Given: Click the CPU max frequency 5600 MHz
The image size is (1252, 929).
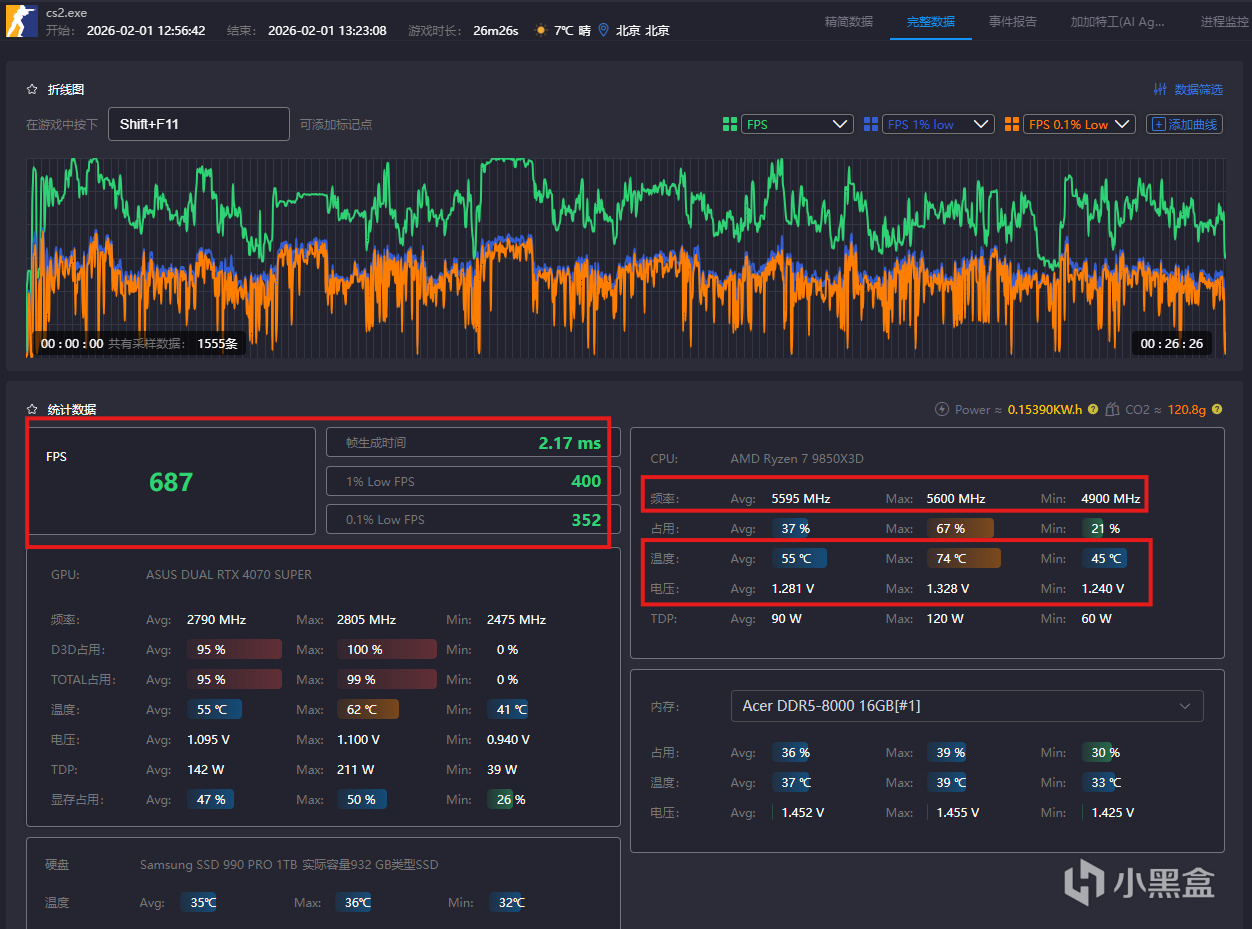Looking at the screenshot, I should click(956, 498).
